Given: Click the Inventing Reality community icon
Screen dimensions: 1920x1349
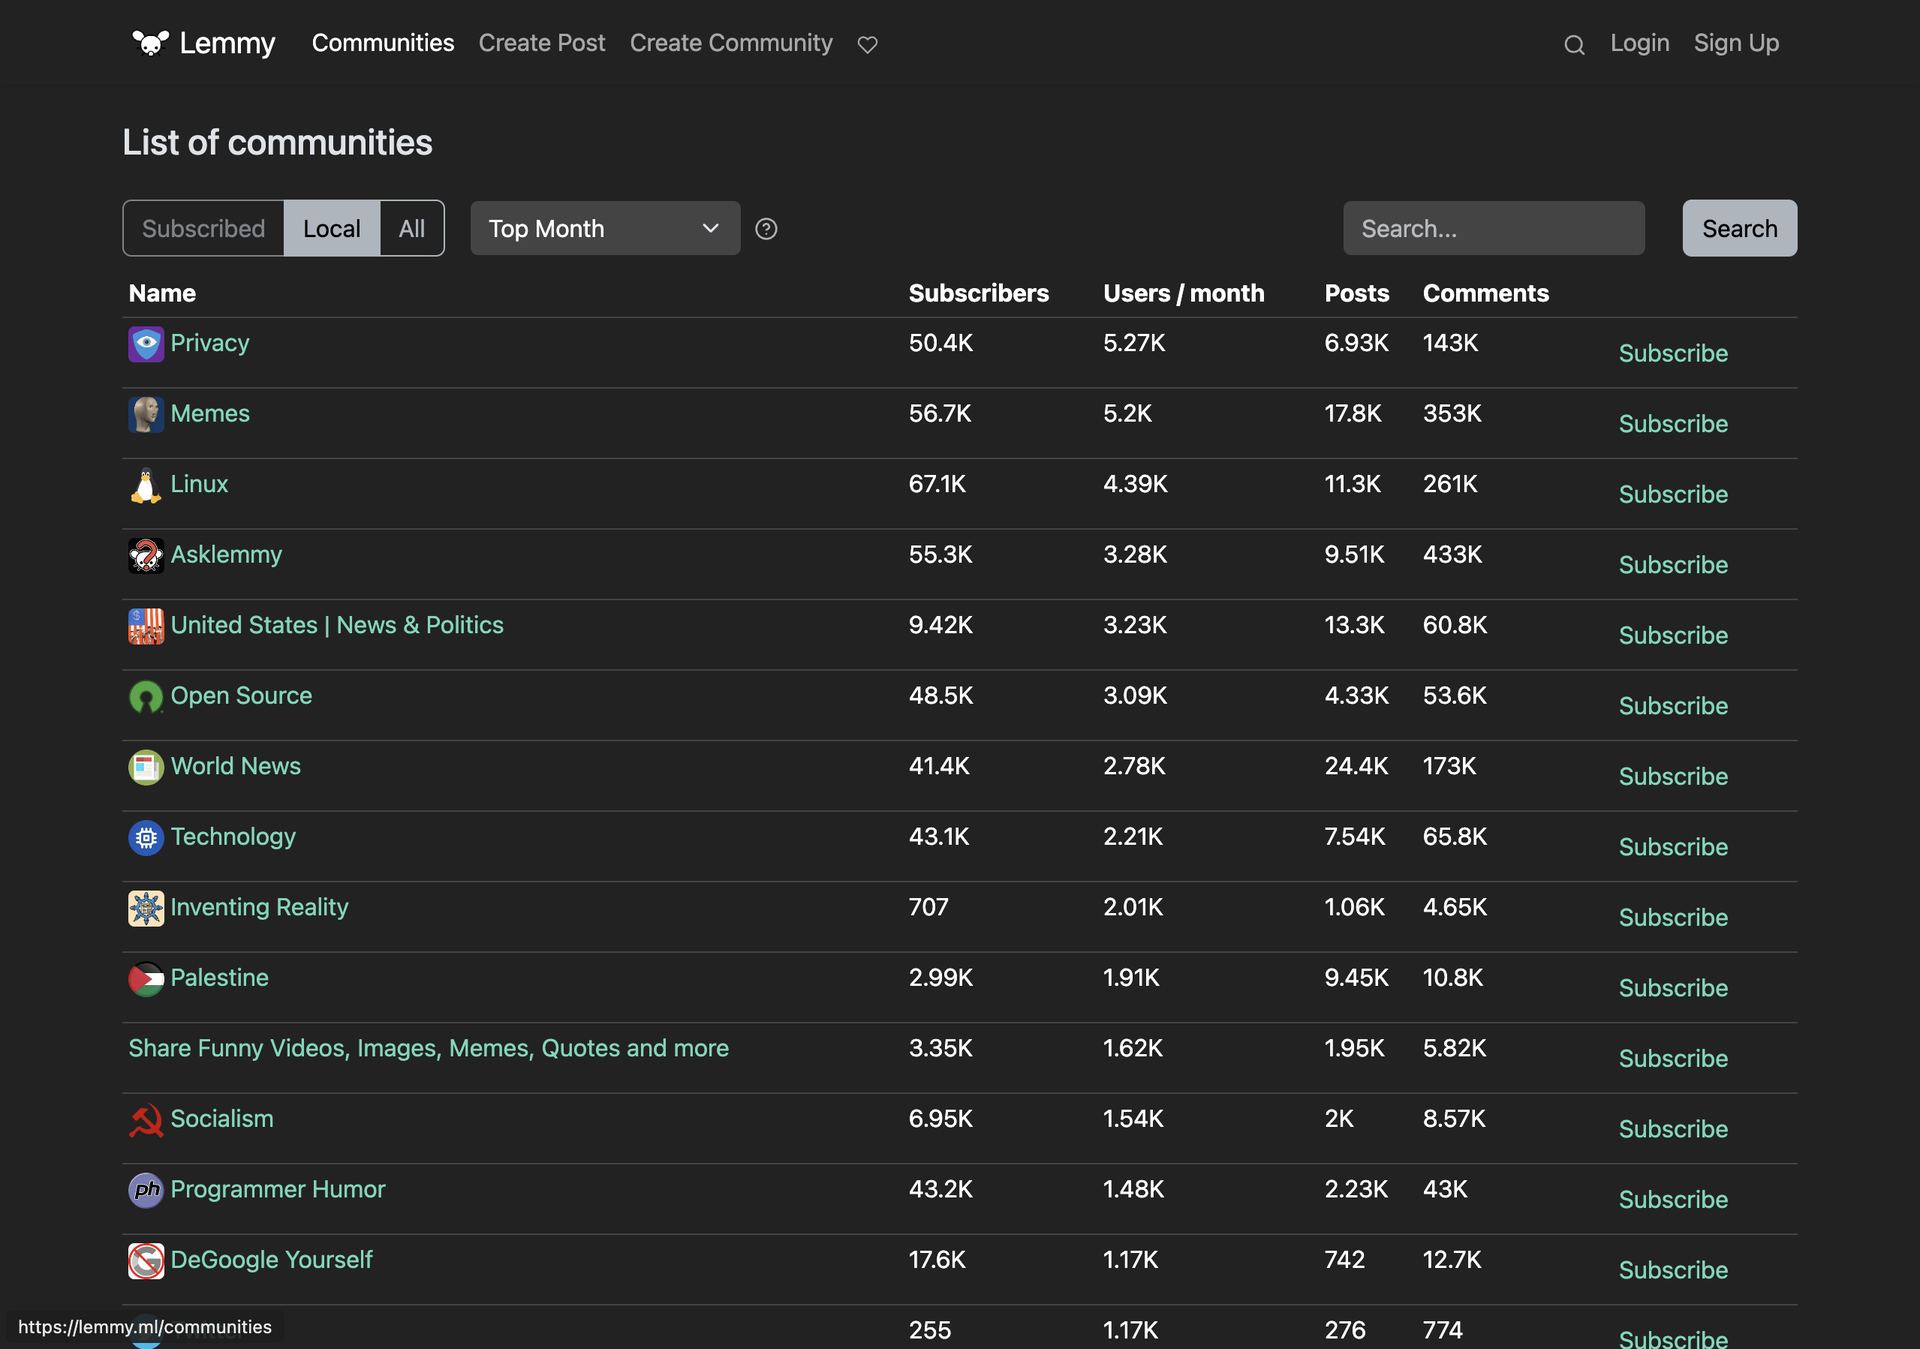Looking at the screenshot, I should point(146,908).
